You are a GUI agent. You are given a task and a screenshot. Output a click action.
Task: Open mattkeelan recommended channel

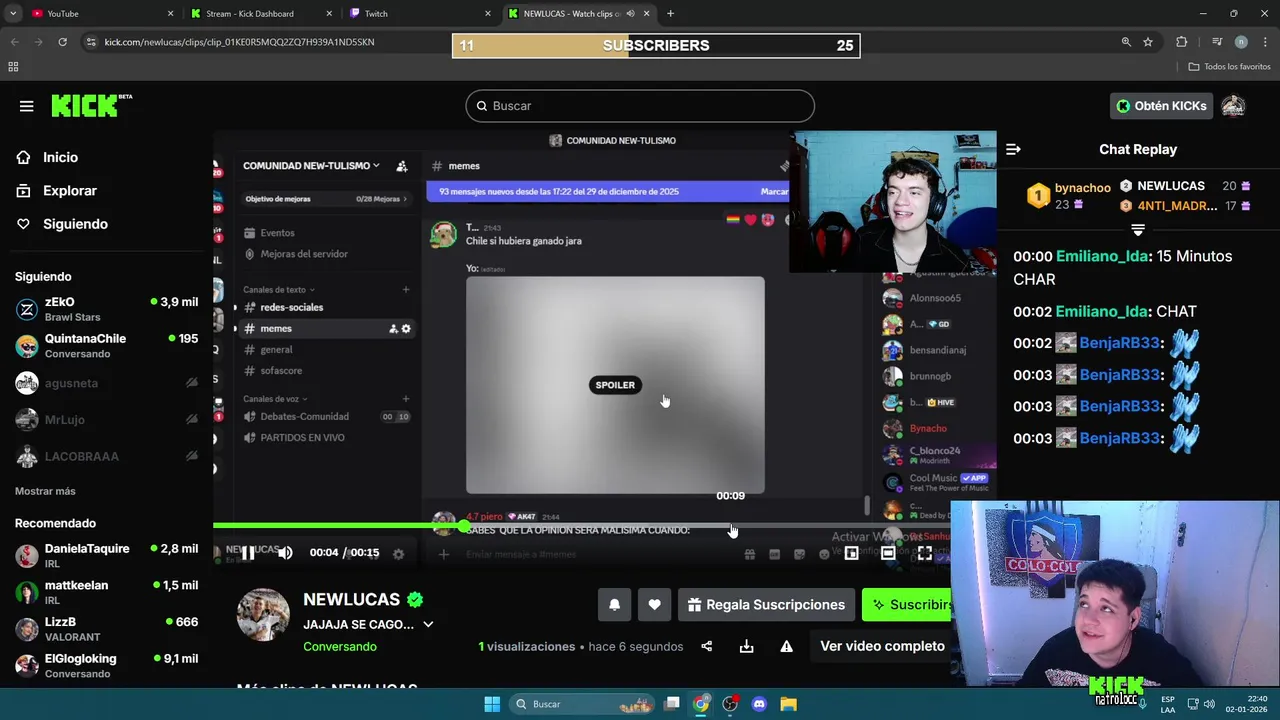tap(106, 592)
